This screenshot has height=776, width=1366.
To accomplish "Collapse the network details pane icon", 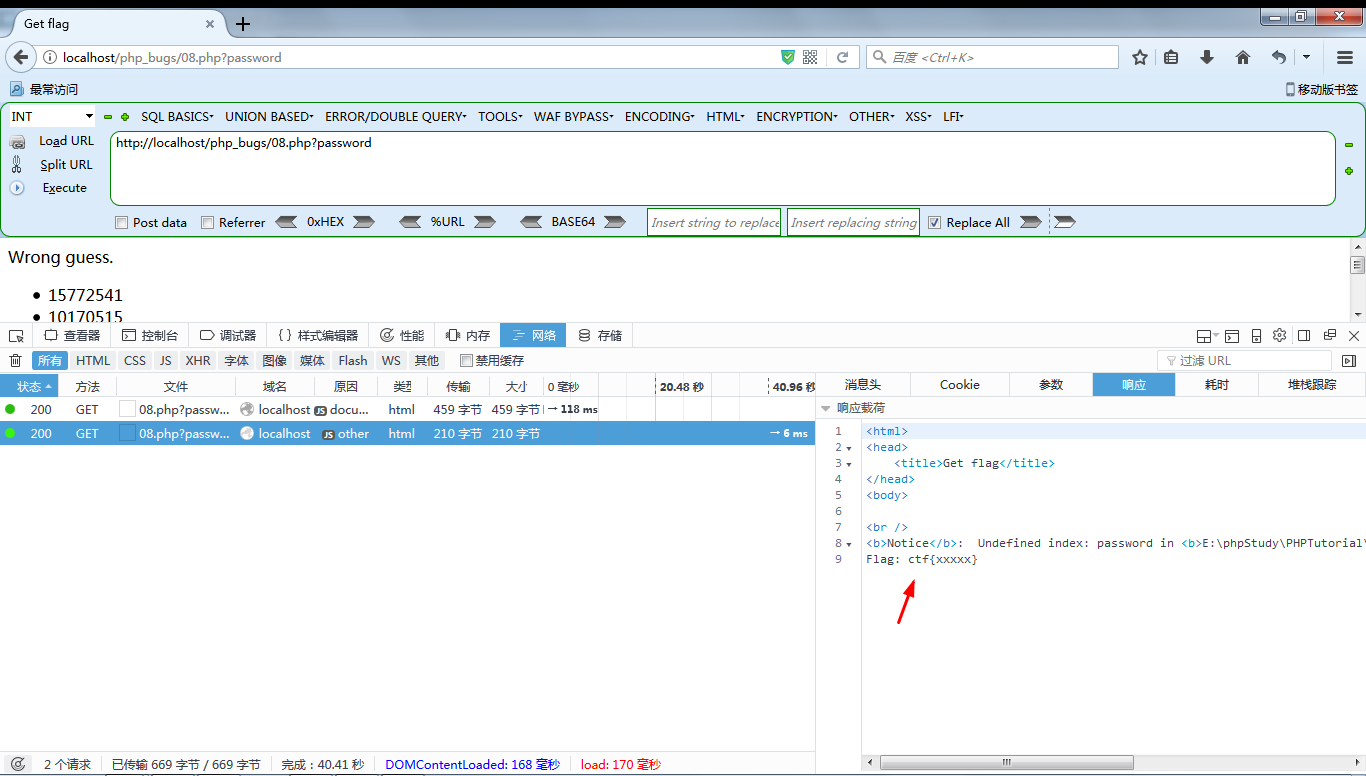I will 1349,361.
